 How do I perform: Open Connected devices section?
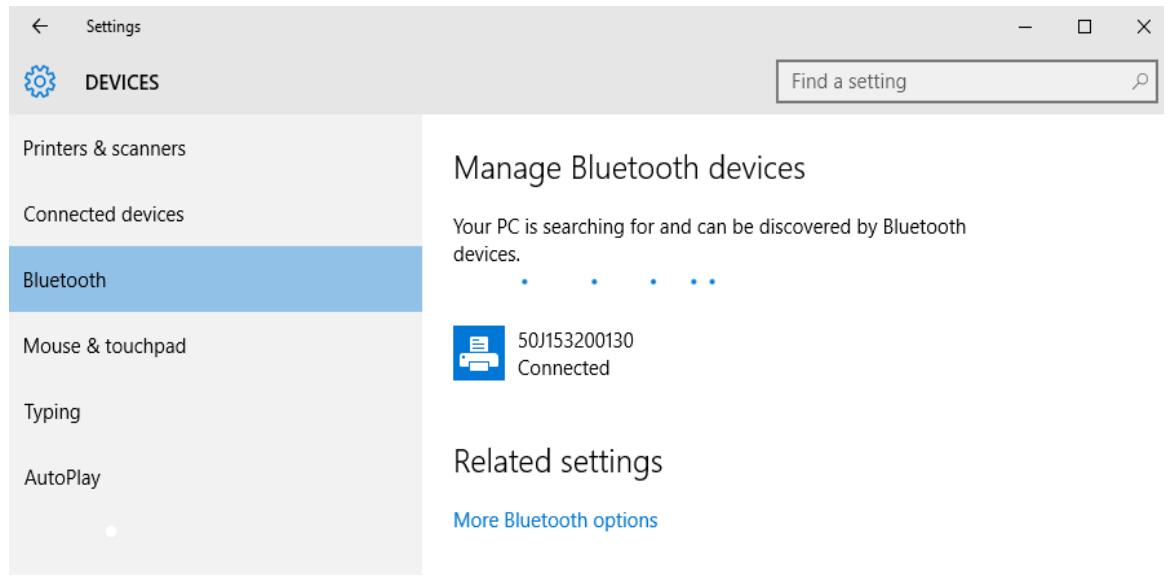(x=216, y=214)
